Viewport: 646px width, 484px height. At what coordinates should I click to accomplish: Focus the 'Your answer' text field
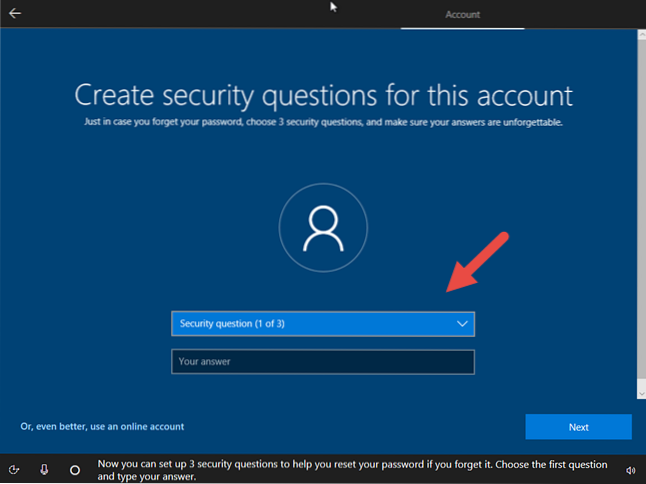[x=322, y=362]
